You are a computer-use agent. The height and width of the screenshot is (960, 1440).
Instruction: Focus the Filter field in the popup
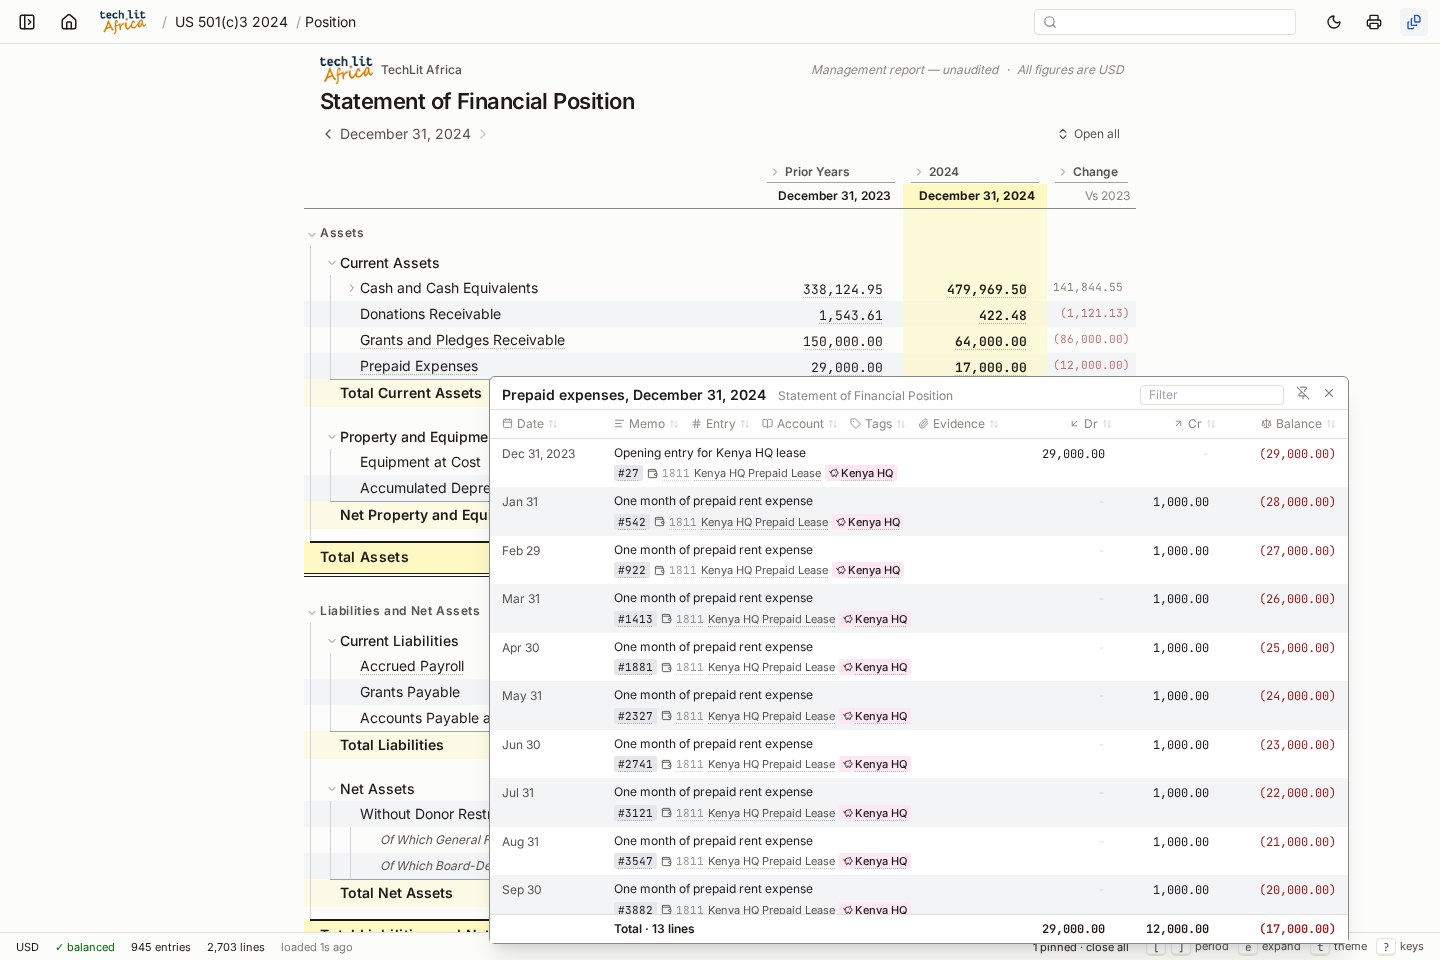coord(1211,395)
